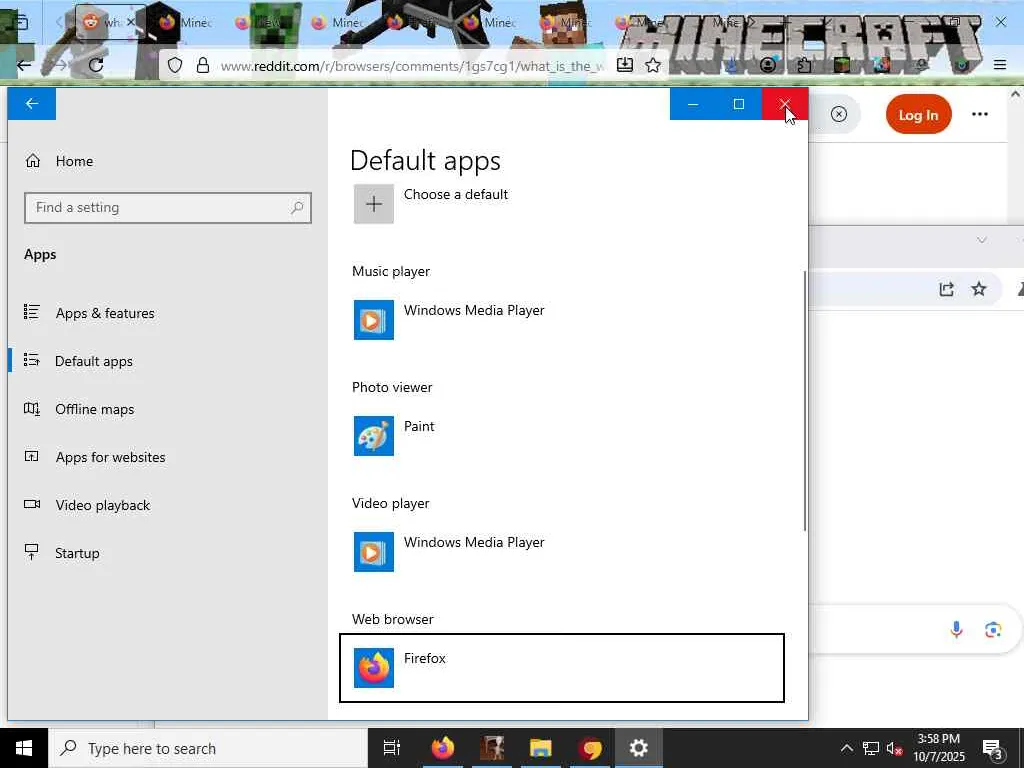Click the Settings window vertical scrollbar
The image size is (1024, 768).
pos(805,401)
